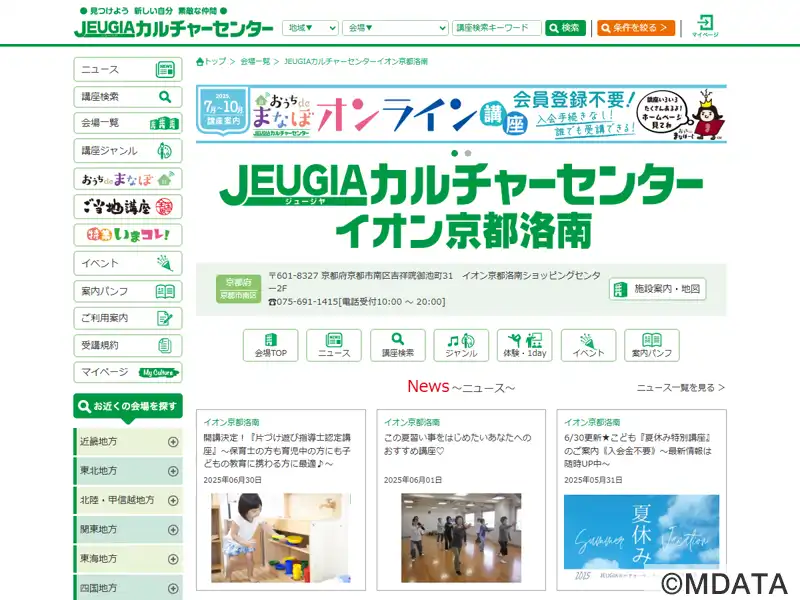The image size is (800, 600).
Task: Click the child playing news thumbnail
Action: pyautogui.click(x=281, y=538)
